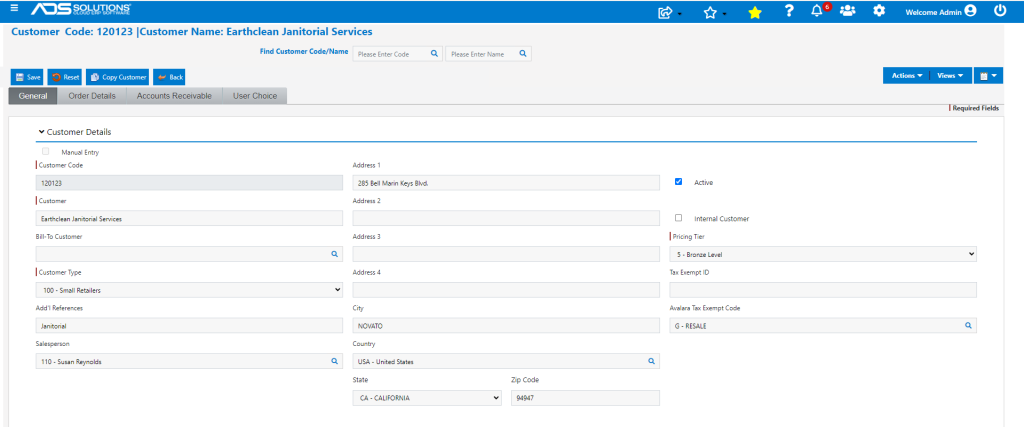Click the power logout icon
This screenshot has width=1024, height=427.
click(x=1000, y=10)
